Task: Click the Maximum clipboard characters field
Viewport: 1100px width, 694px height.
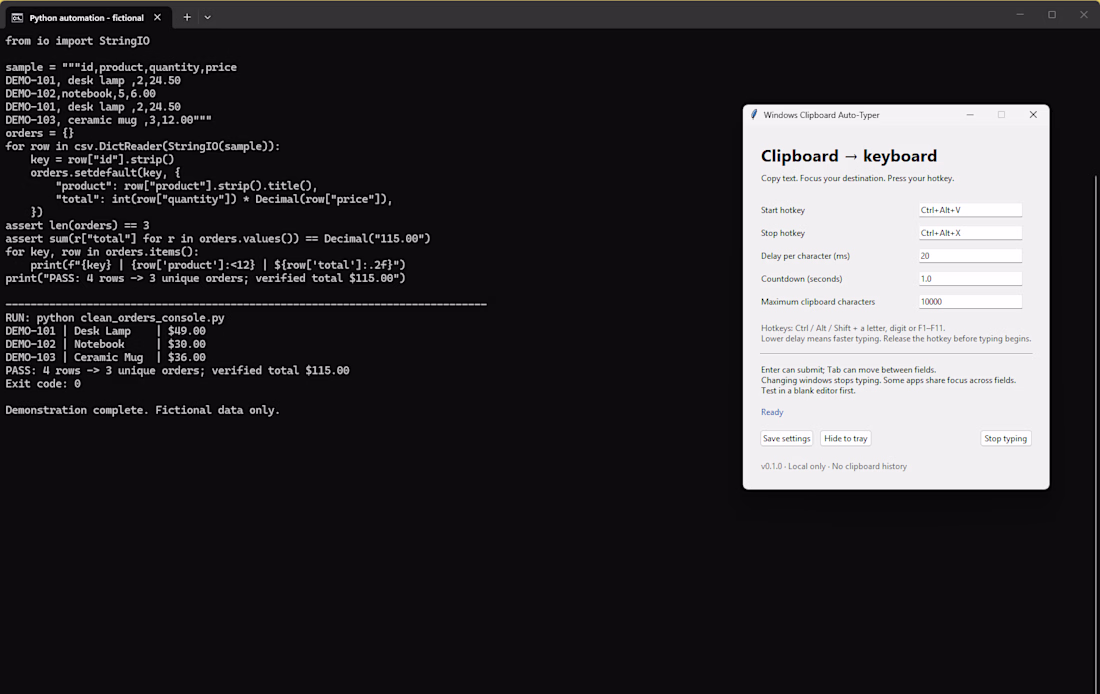Action: click(x=970, y=302)
